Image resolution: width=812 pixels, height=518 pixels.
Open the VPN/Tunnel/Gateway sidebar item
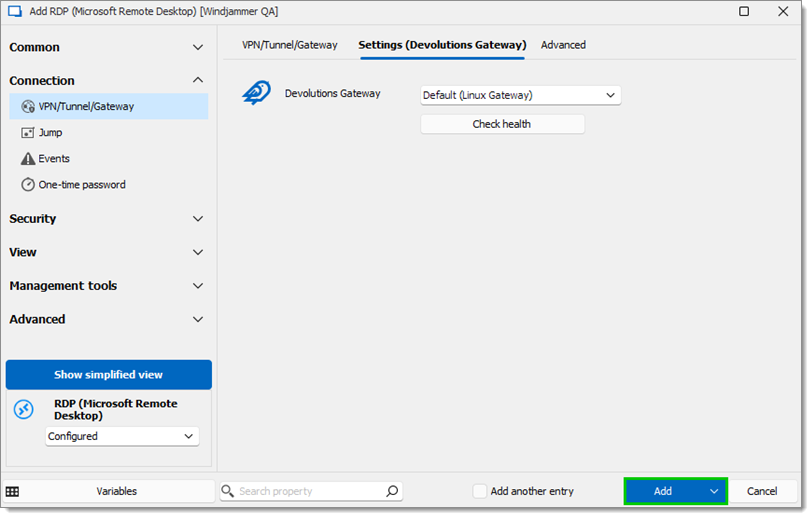109,106
